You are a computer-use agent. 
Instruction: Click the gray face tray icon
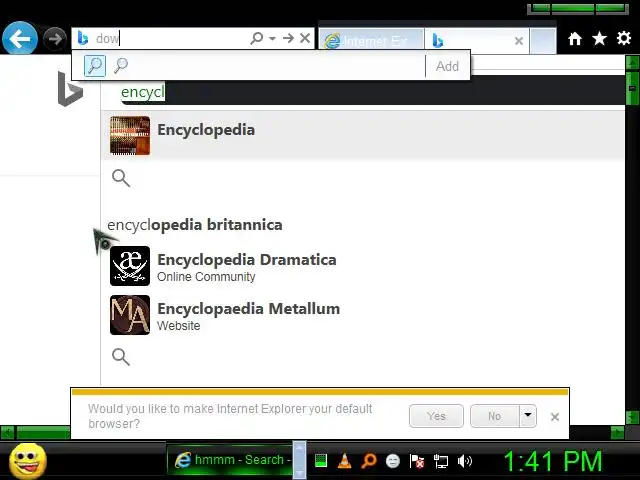[393, 461]
